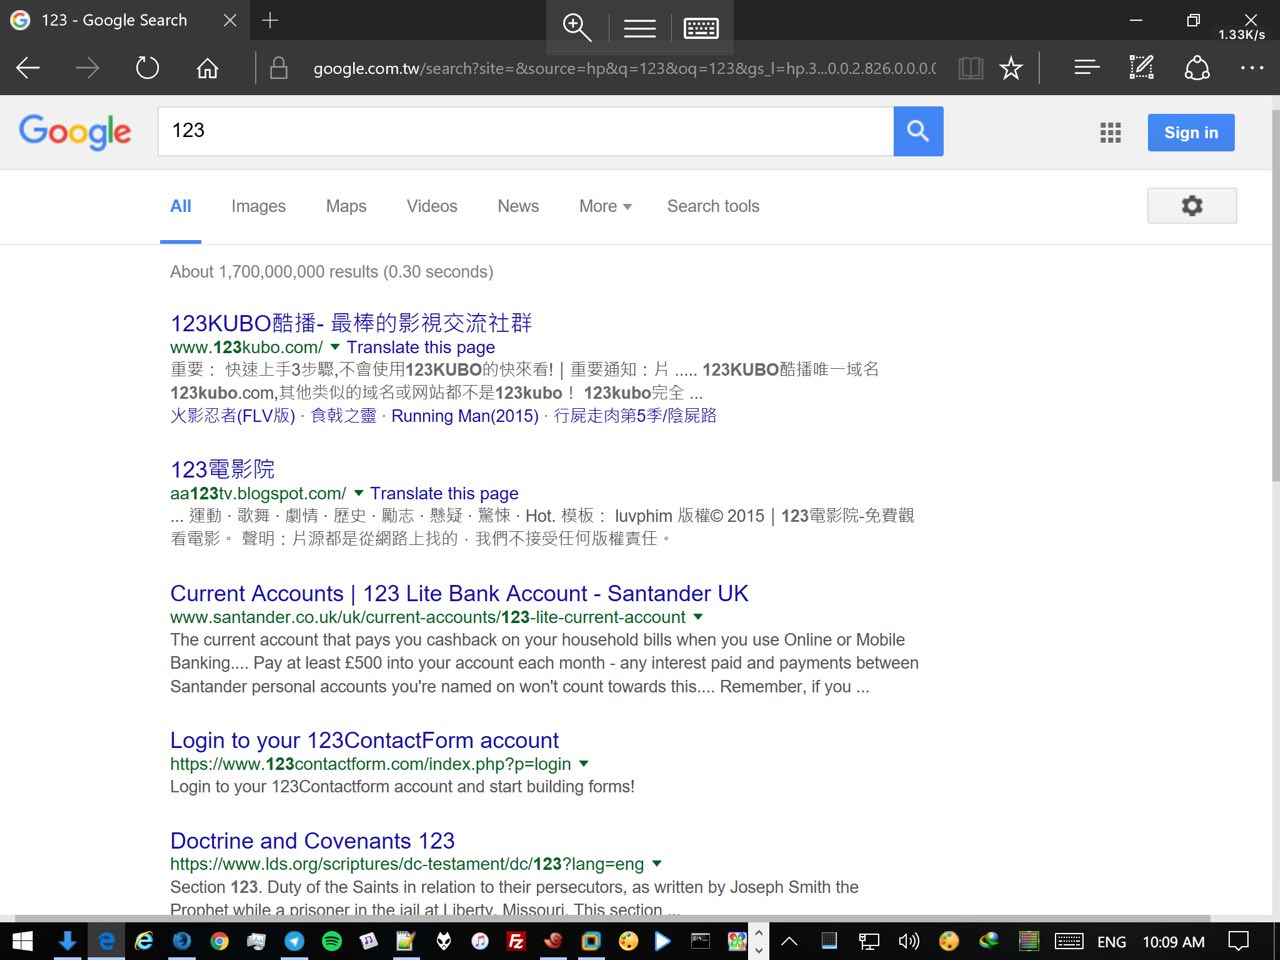Open the 123電影院 search result
The height and width of the screenshot is (960, 1280).
point(222,469)
